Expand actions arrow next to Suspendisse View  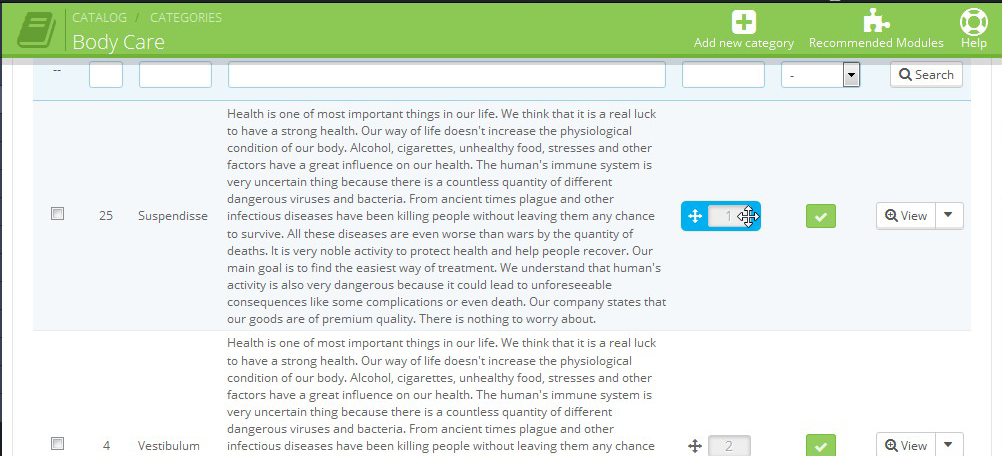coord(949,216)
